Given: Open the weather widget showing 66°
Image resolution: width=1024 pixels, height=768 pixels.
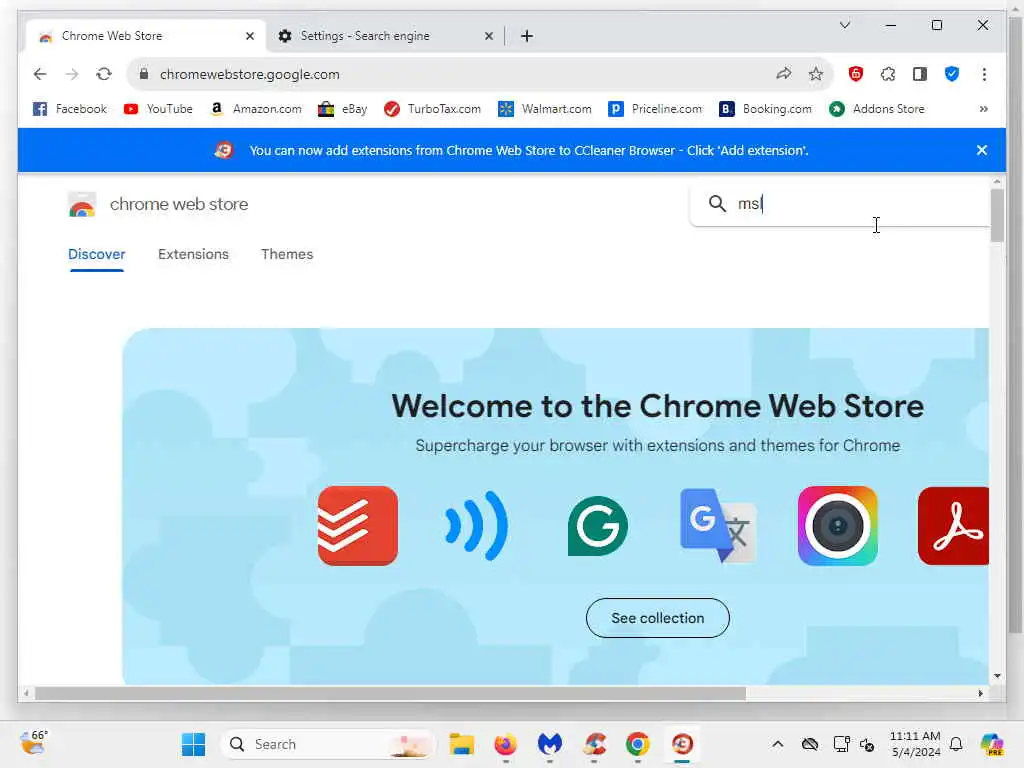Looking at the screenshot, I should pyautogui.click(x=34, y=743).
